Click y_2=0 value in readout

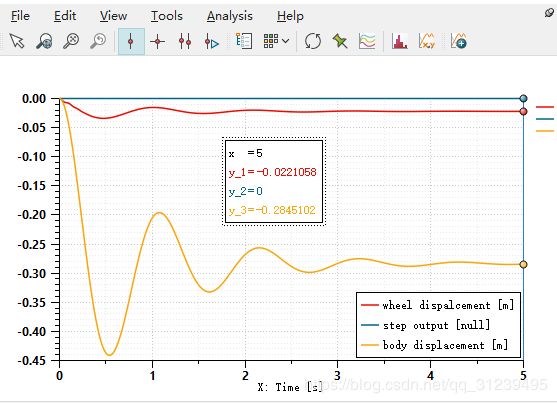pos(245,192)
